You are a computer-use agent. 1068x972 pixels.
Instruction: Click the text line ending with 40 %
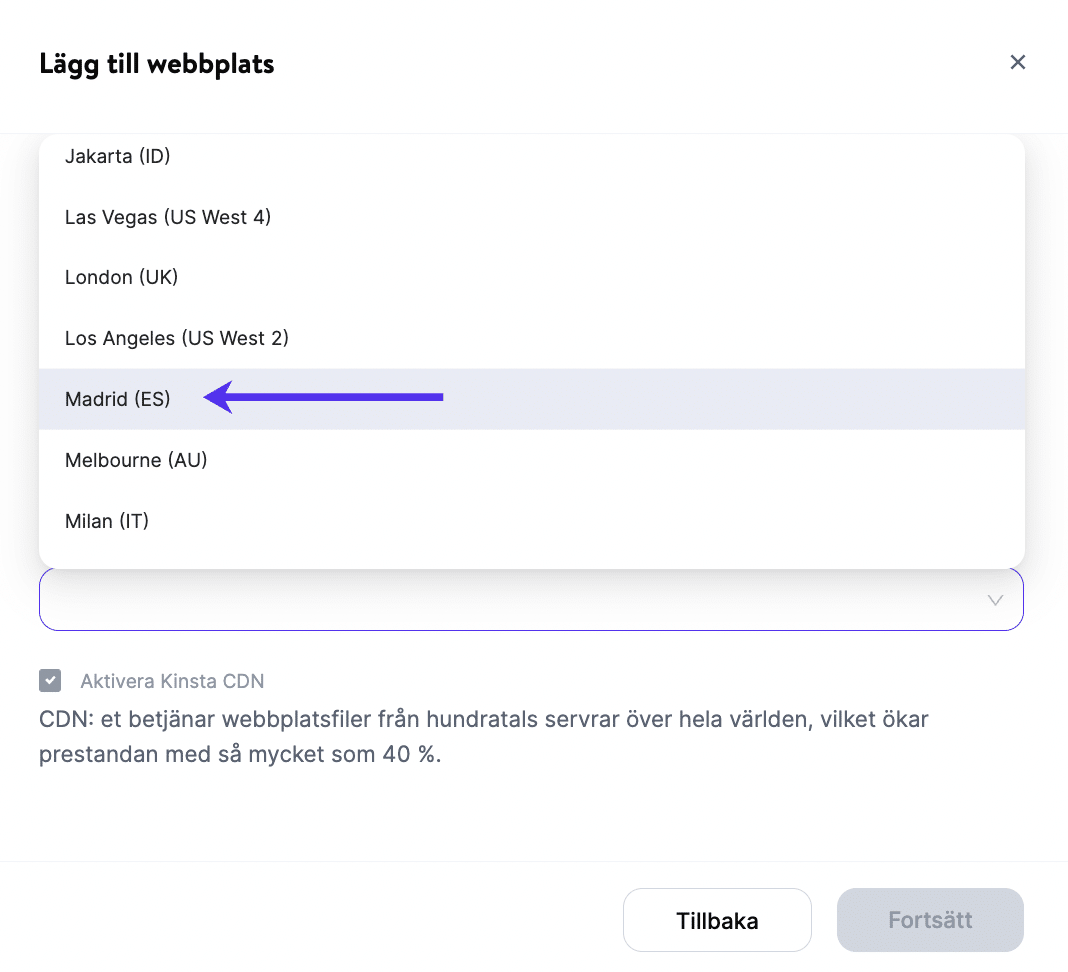(240, 754)
